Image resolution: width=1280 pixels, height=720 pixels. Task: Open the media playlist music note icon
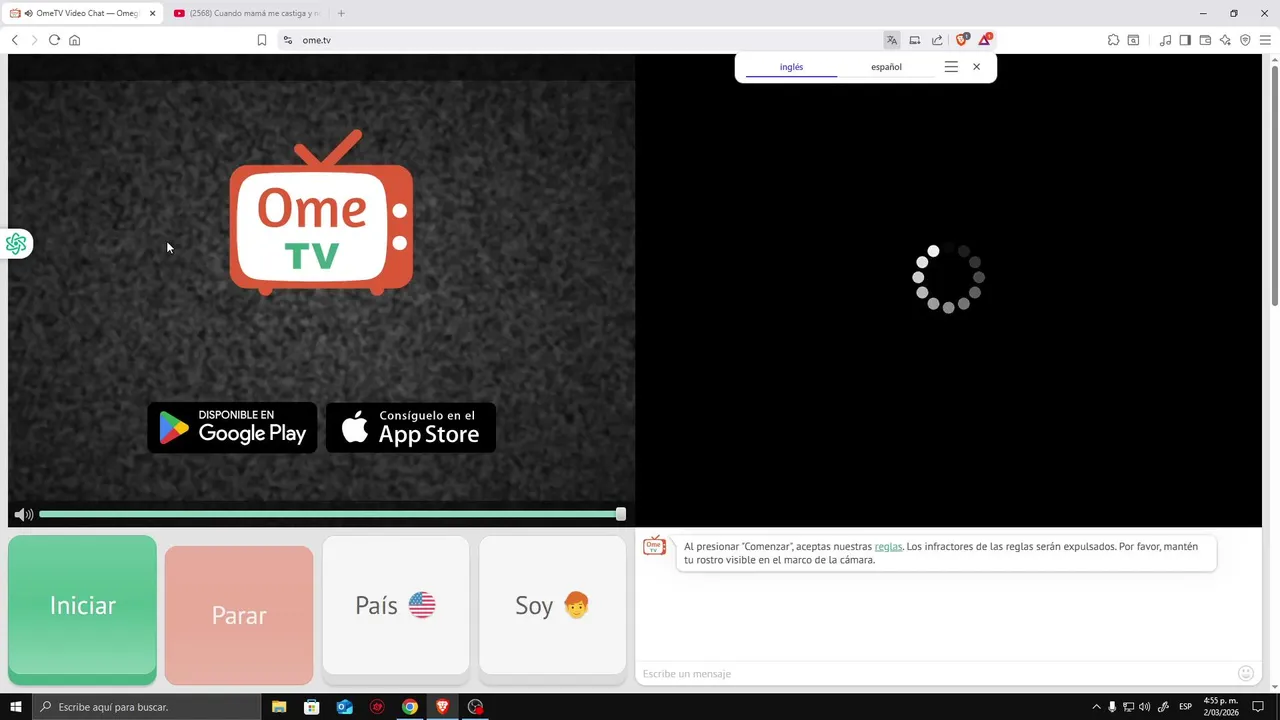pos(1165,40)
